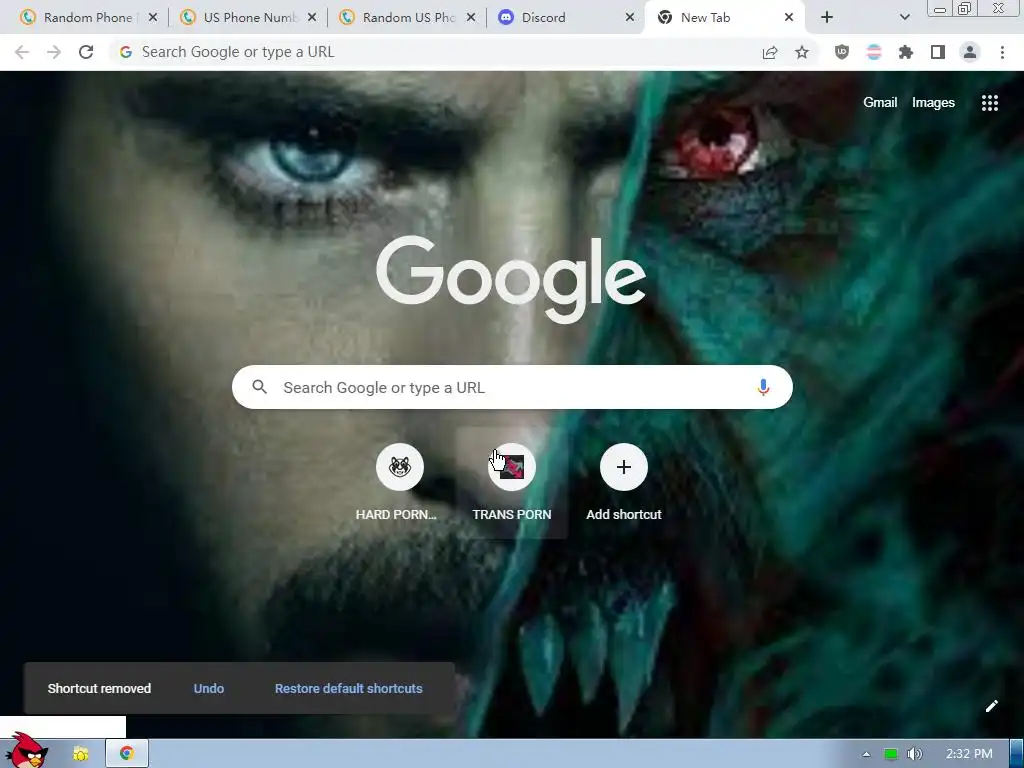The height and width of the screenshot is (768, 1024).
Task: Bookmark this tab with the star icon
Action: point(802,52)
